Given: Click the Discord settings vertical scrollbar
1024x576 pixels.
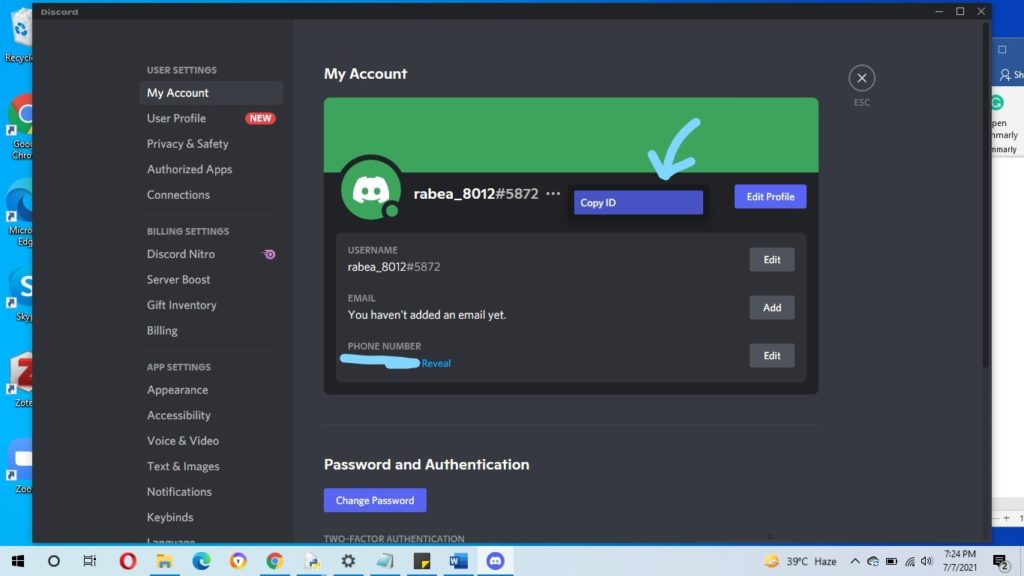Looking at the screenshot, I should tap(985, 196).
